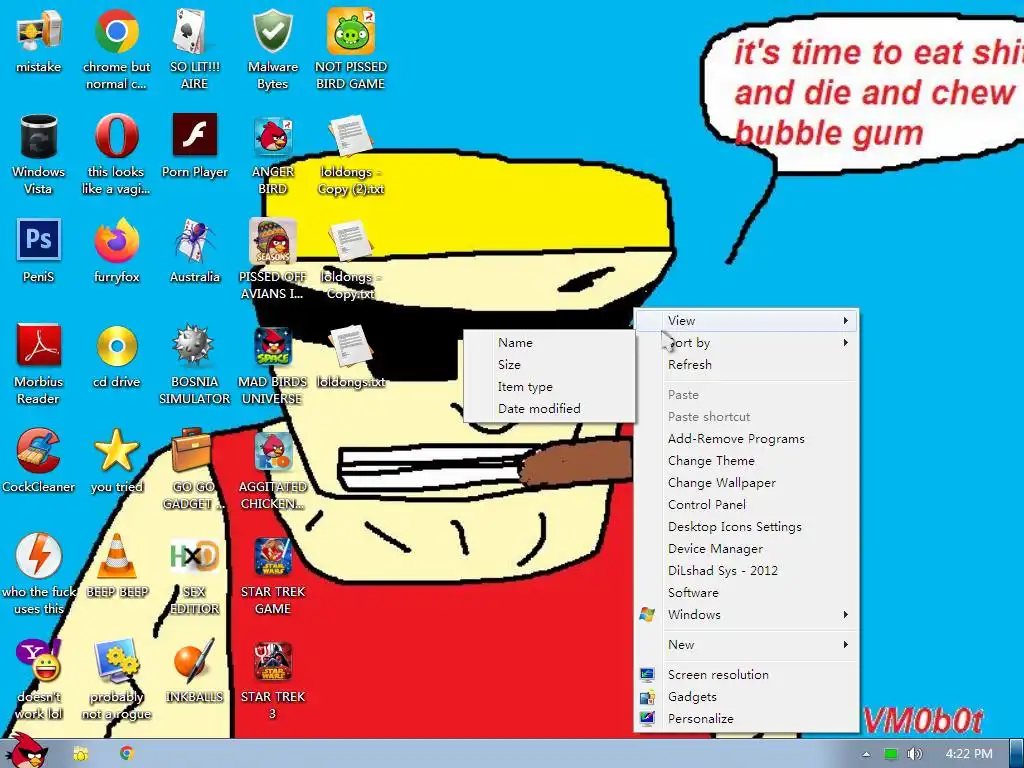The image size is (1024, 768).
Task: Choose Change Theme in context menu
Action: pos(746,461)
